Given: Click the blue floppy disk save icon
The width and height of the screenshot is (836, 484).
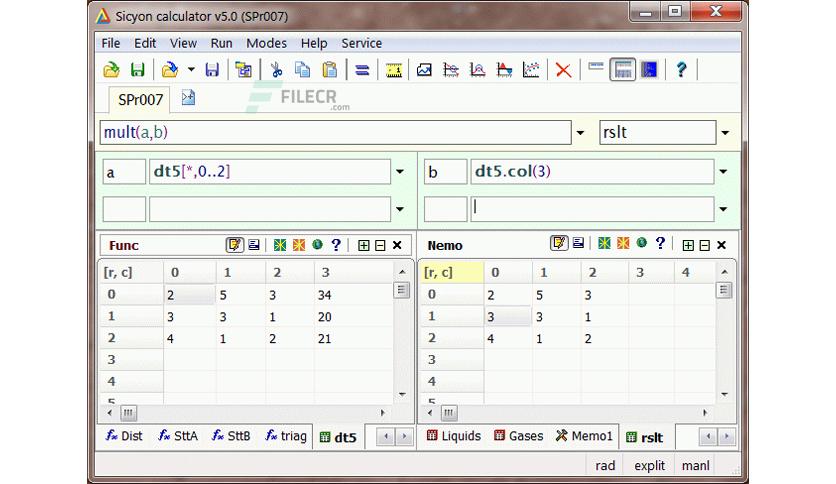Looking at the screenshot, I should click(x=212, y=70).
